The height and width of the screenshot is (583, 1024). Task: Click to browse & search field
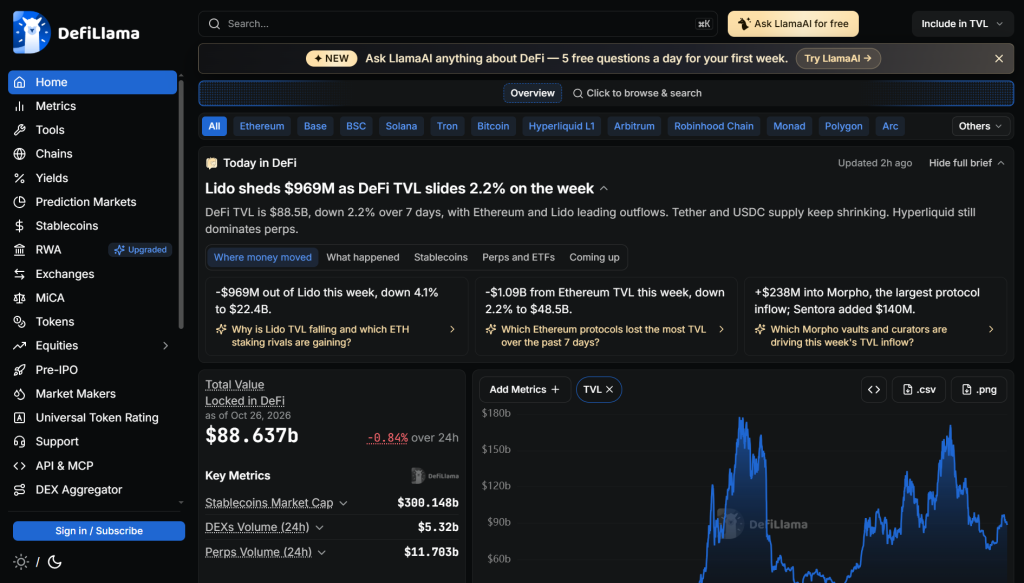coord(637,93)
